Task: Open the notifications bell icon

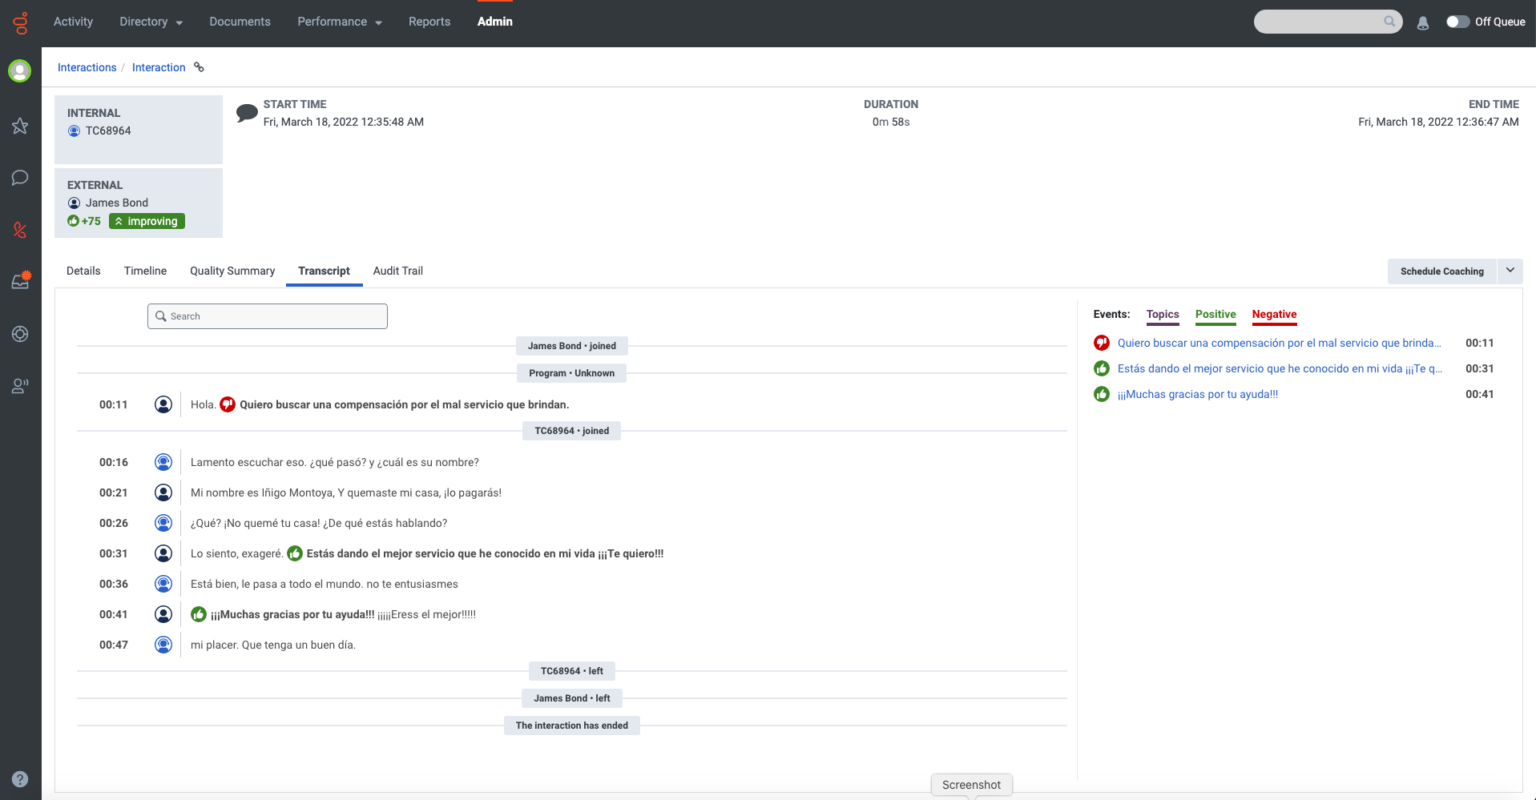Action: tap(1422, 21)
